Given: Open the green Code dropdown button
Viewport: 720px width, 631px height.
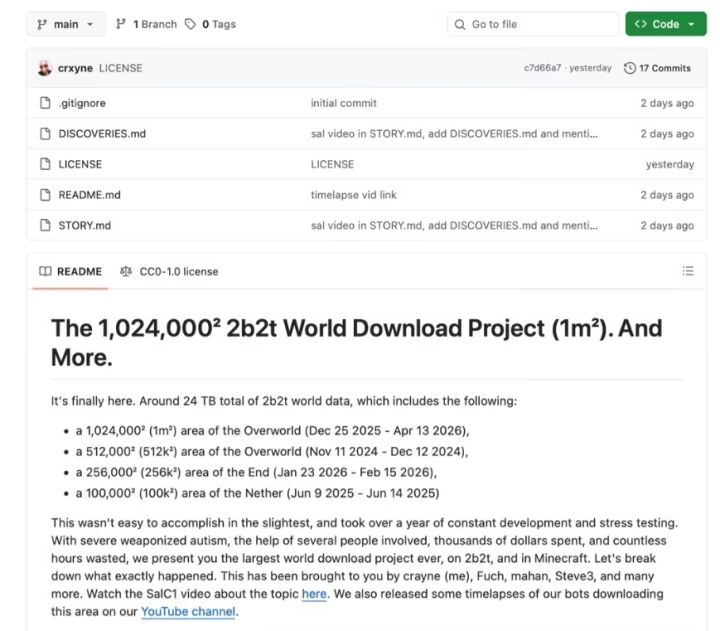Looking at the screenshot, I should [665, 24].
